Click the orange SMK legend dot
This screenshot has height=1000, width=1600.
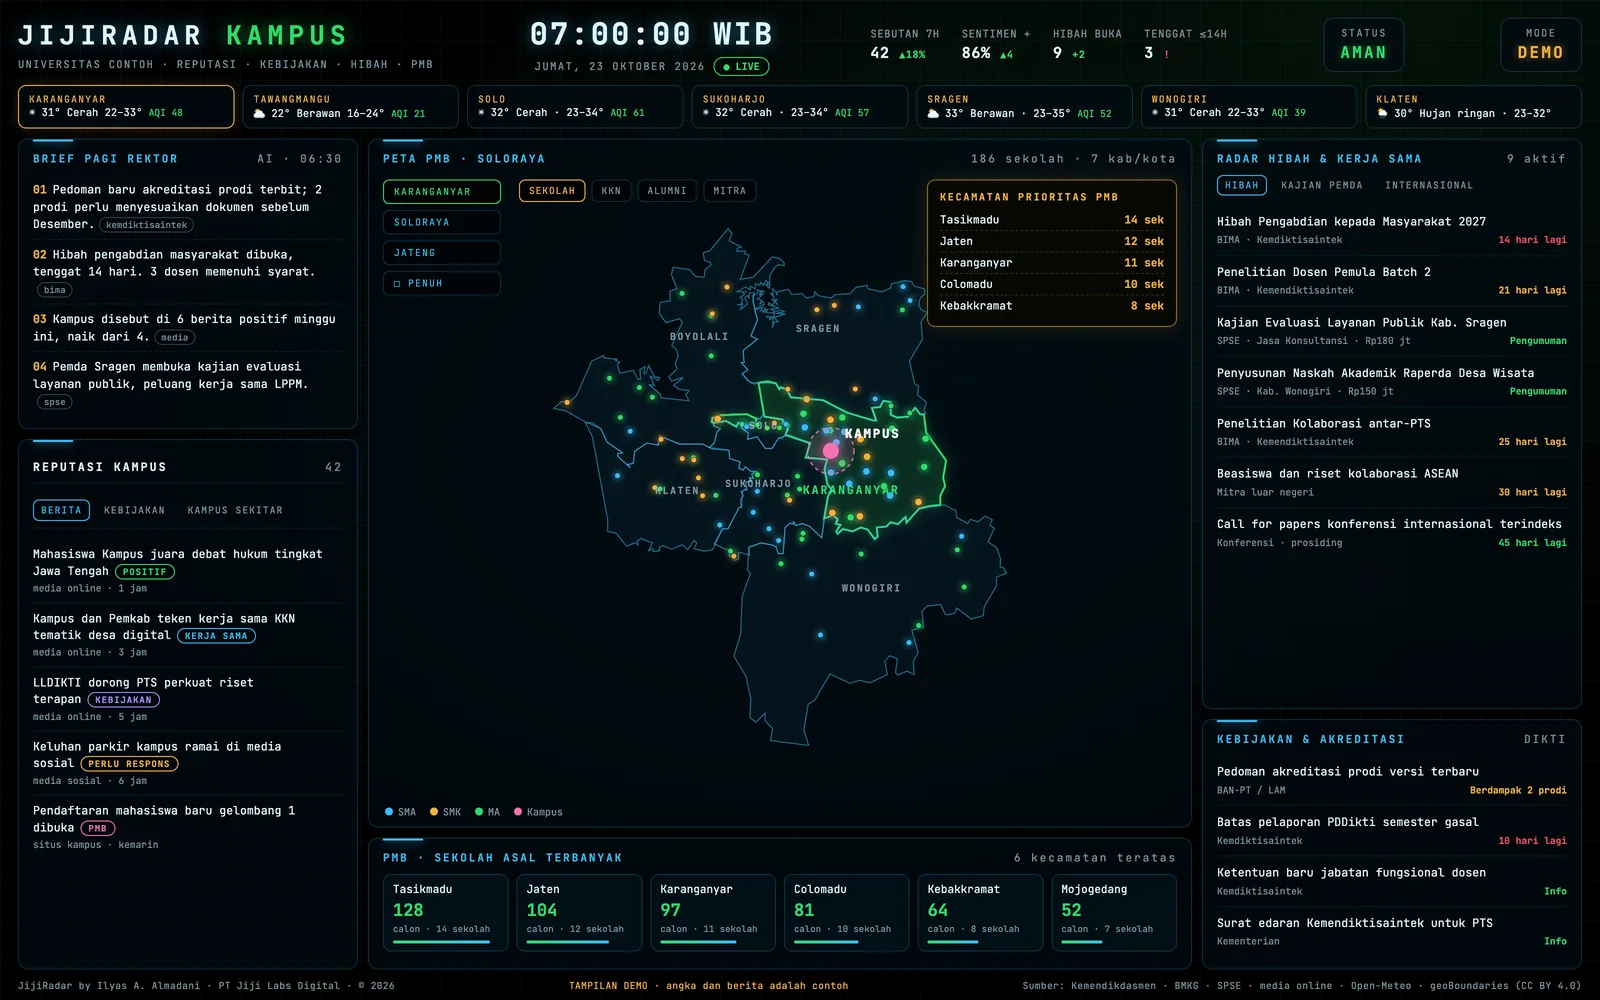[x=434, y=812]
